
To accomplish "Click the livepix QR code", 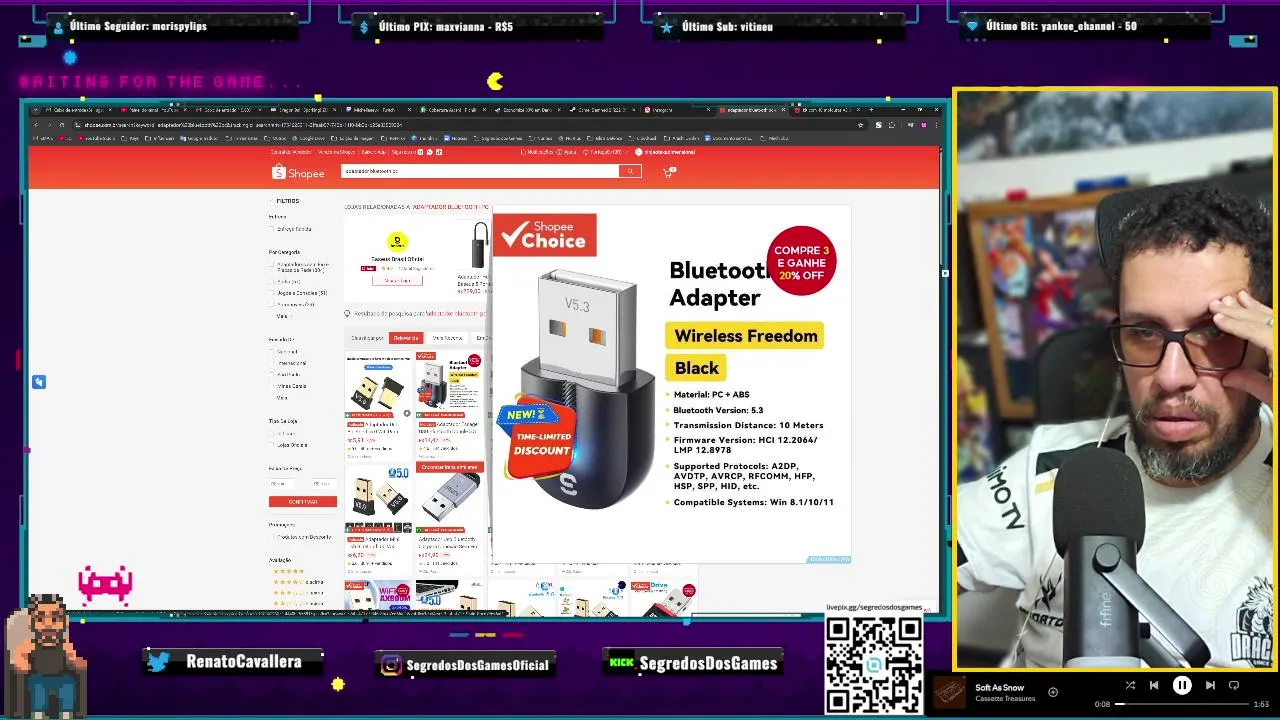I will click(x=873, y=665).
